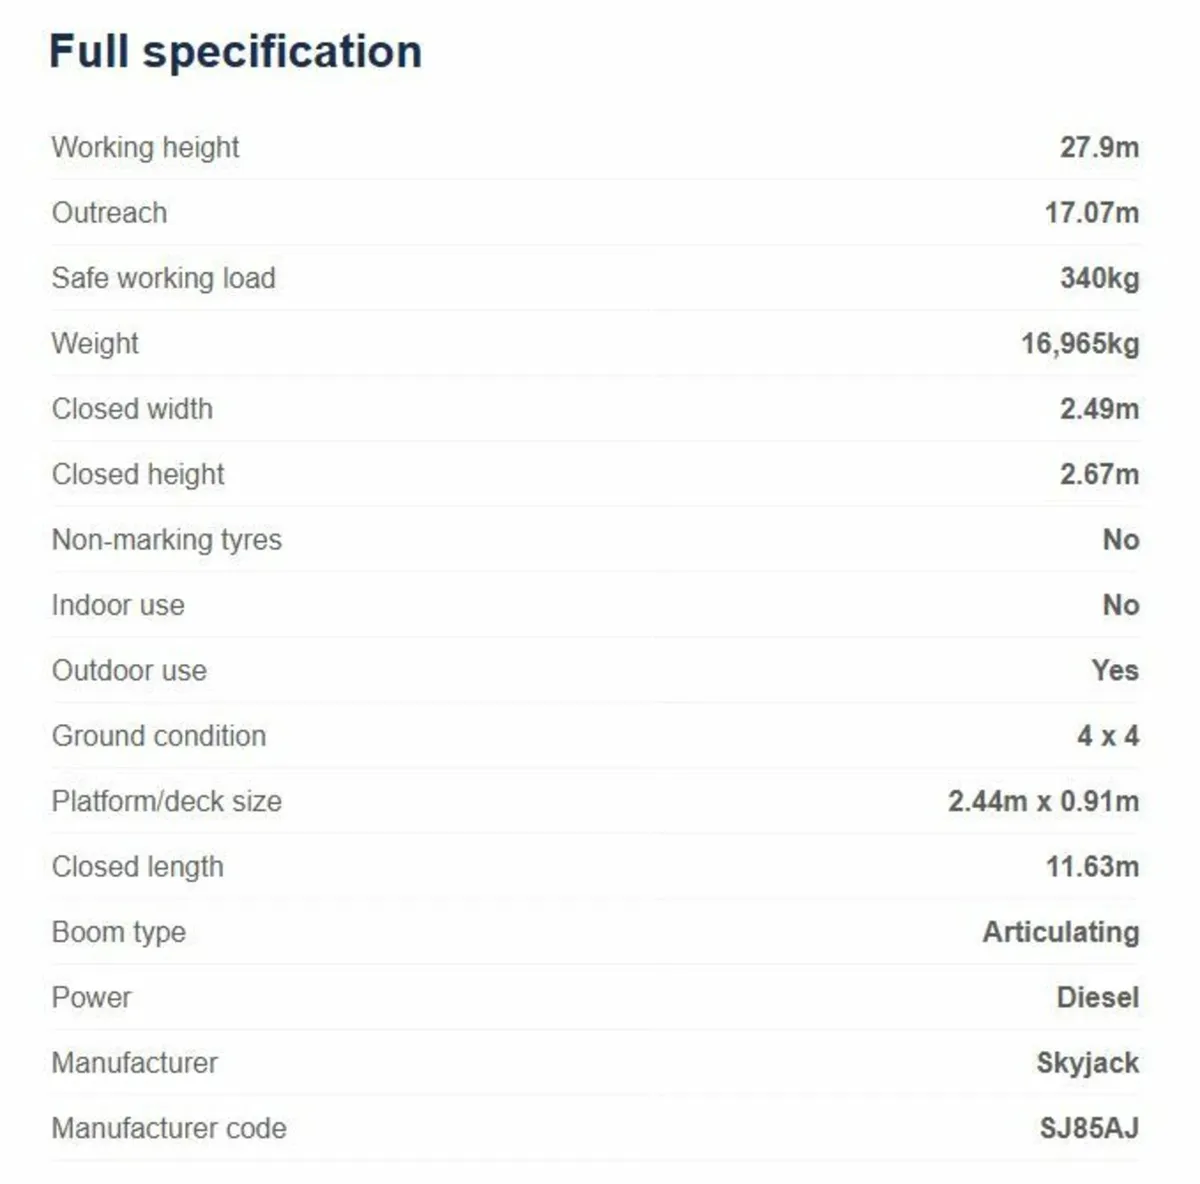Click the Closed width label
Screen dimensions: 1200x1184
coord(132,409)
